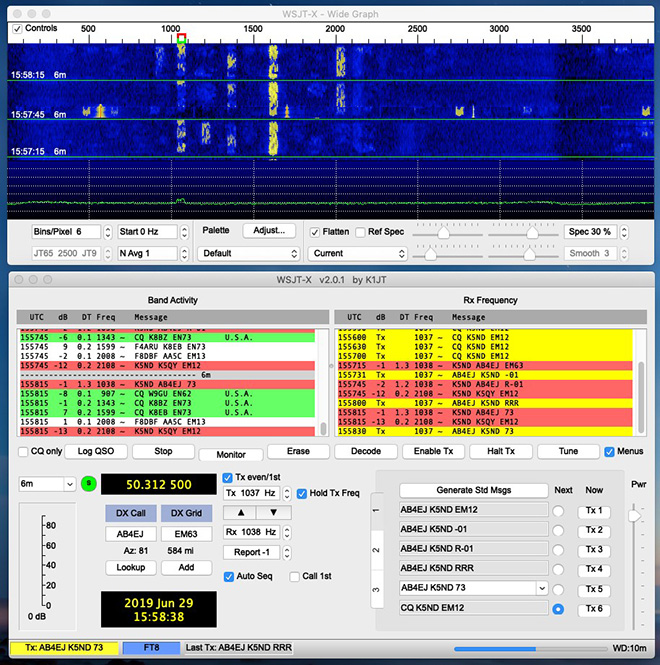
Task: Switch to tab 3 in the message panel
Action: coord(376,589)
